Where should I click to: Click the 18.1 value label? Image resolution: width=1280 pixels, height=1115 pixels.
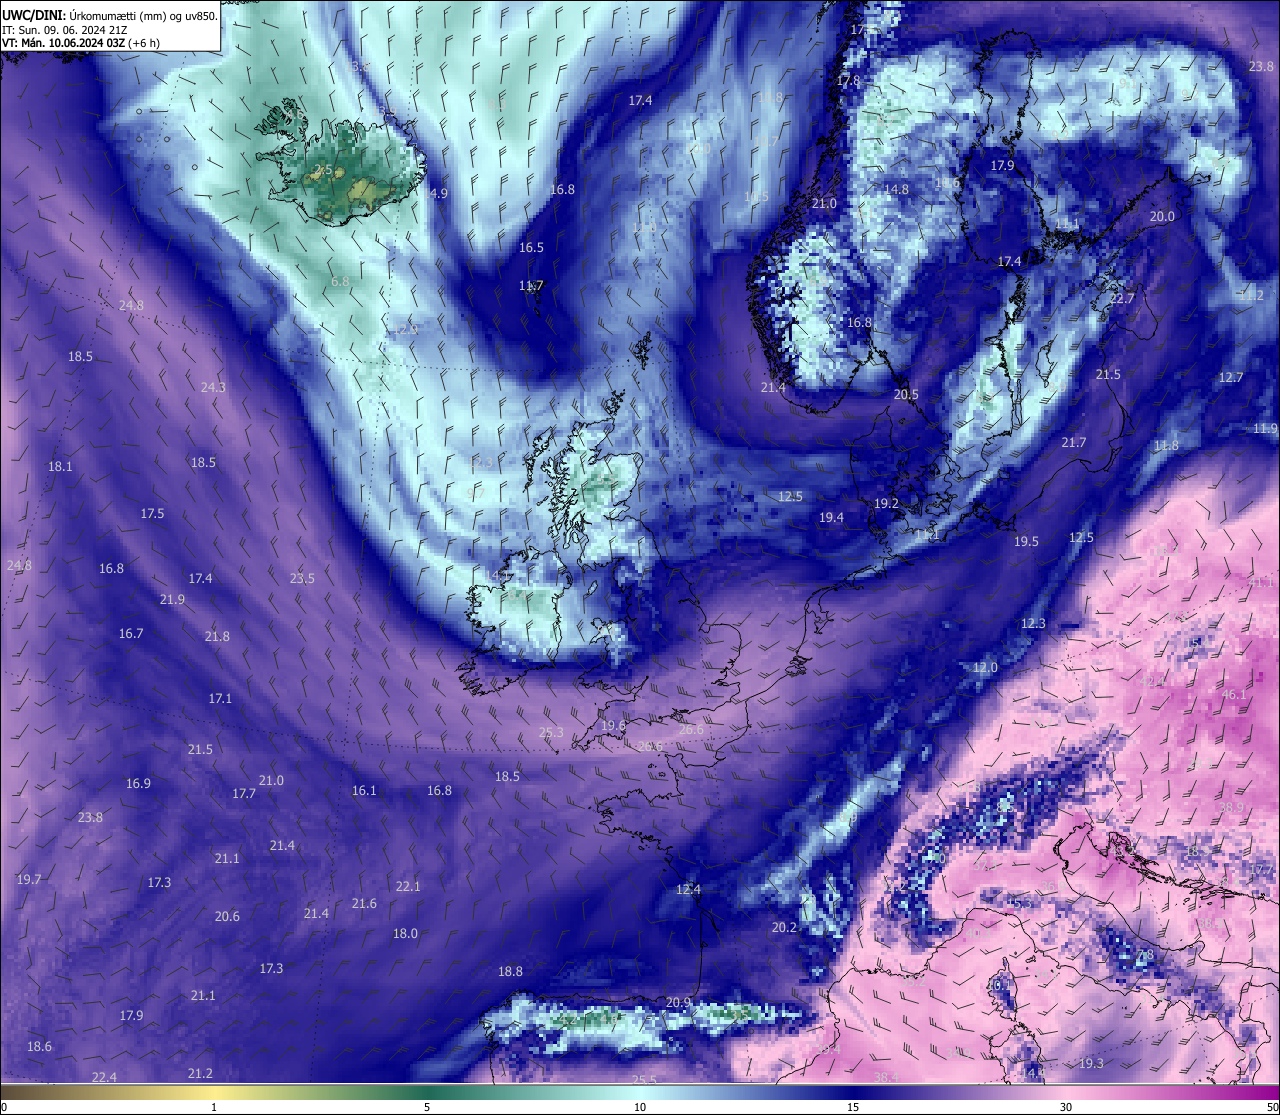point(60,466)
